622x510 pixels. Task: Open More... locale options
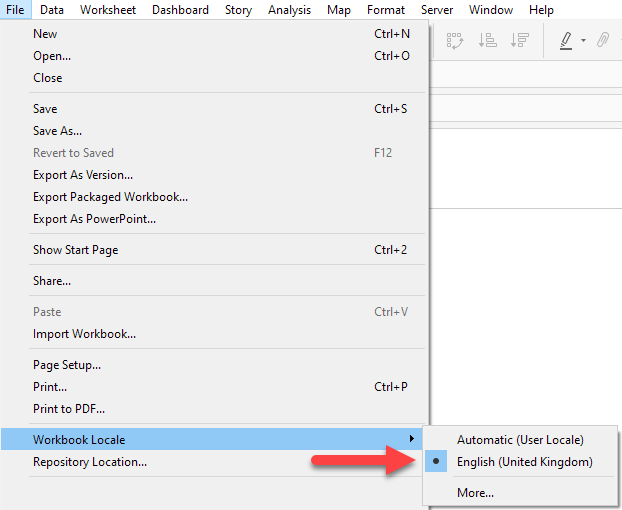coord(475,492)
